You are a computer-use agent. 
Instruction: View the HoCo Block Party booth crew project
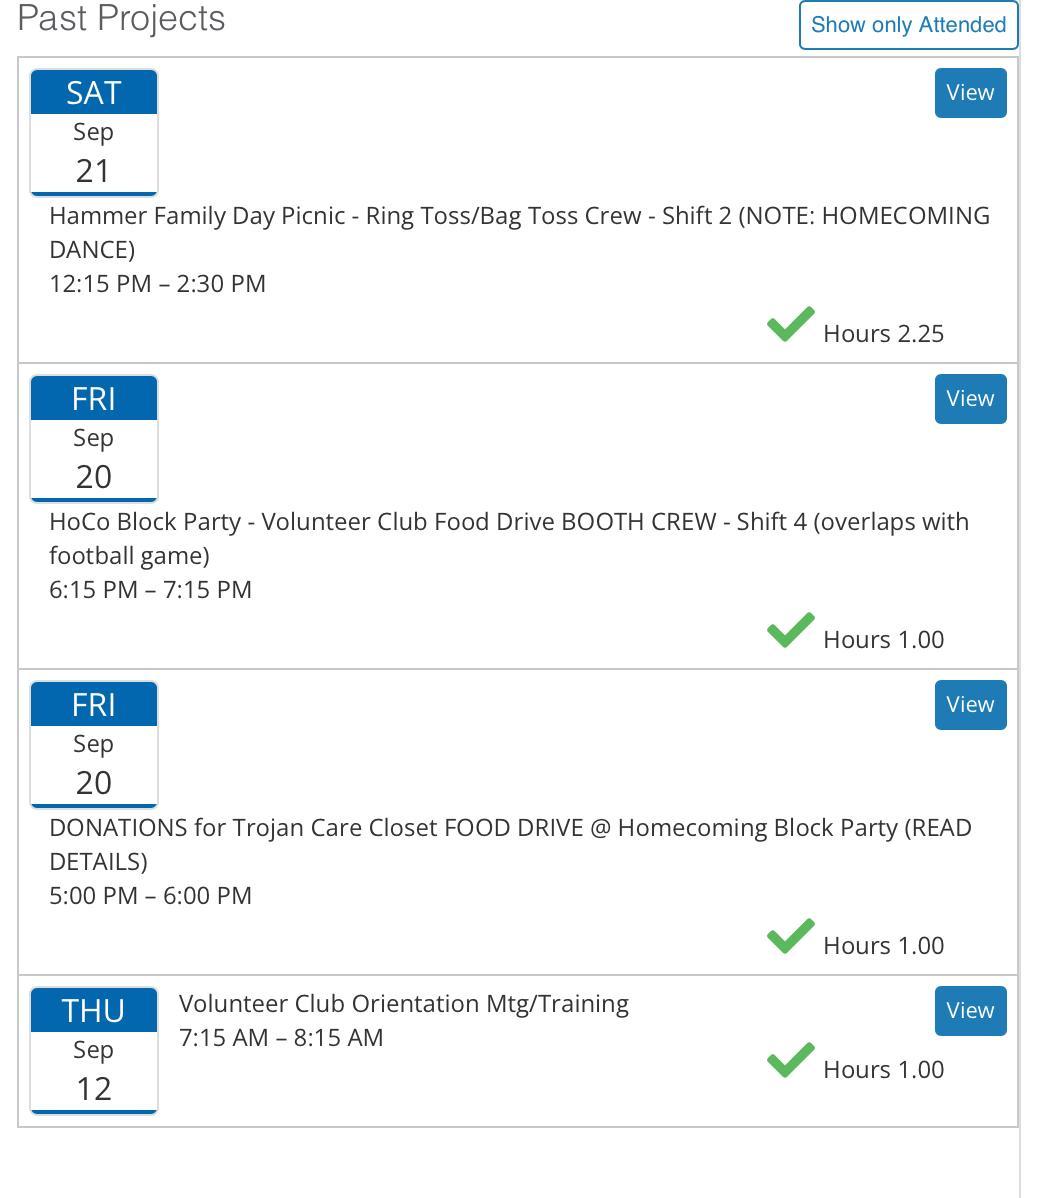[x=970, y=399]
